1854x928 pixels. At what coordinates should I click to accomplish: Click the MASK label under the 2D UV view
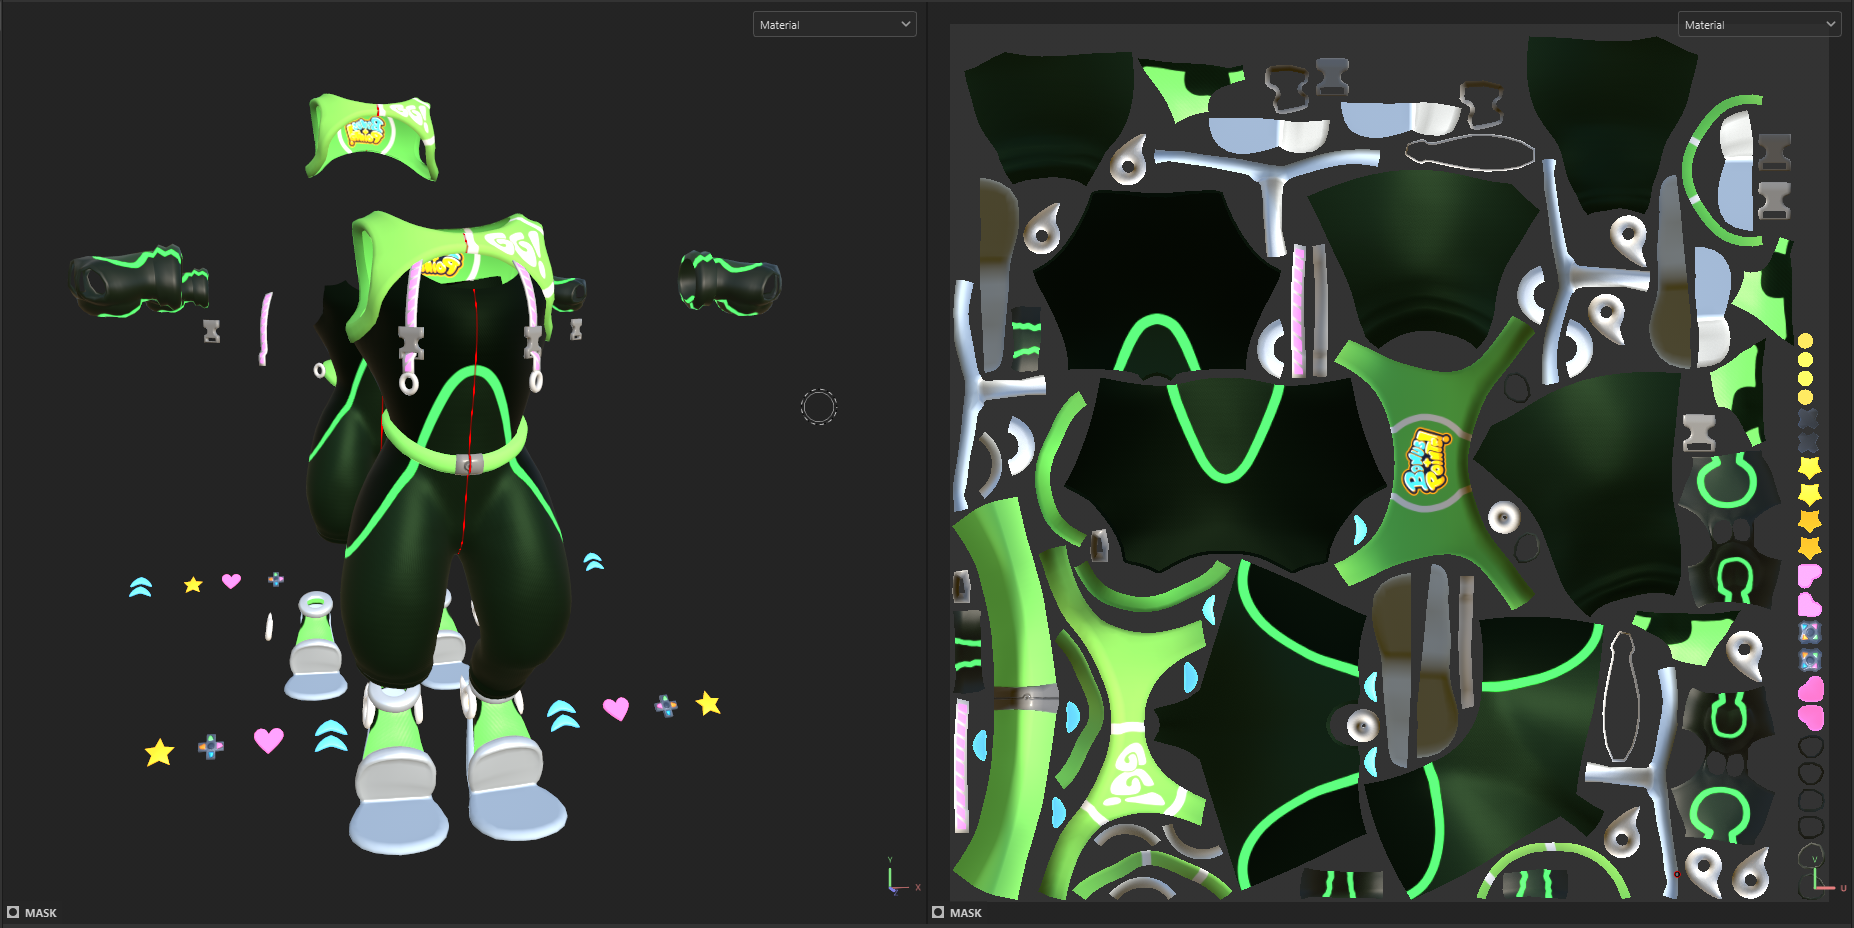[965, 913]
